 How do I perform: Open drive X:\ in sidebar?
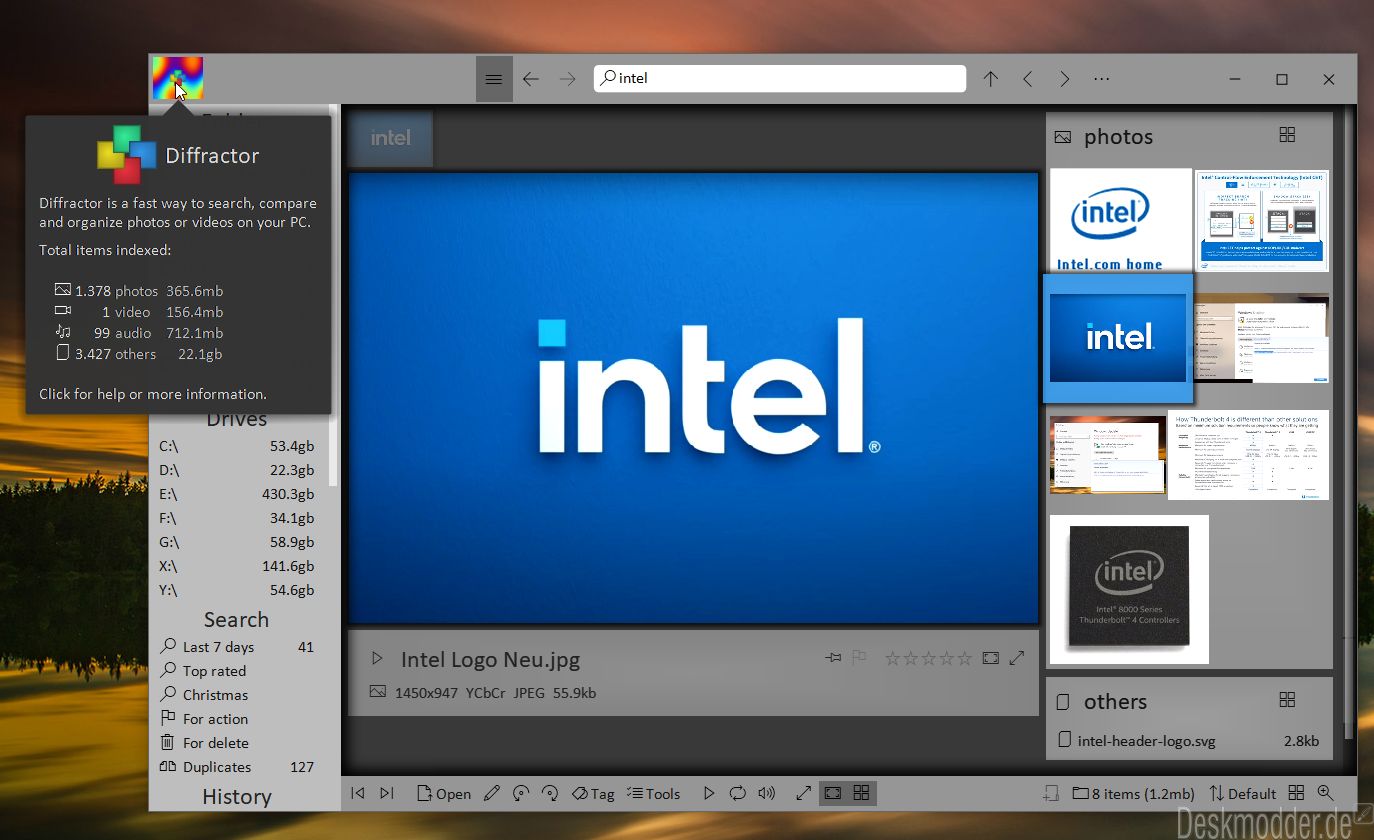coord(237,566)
